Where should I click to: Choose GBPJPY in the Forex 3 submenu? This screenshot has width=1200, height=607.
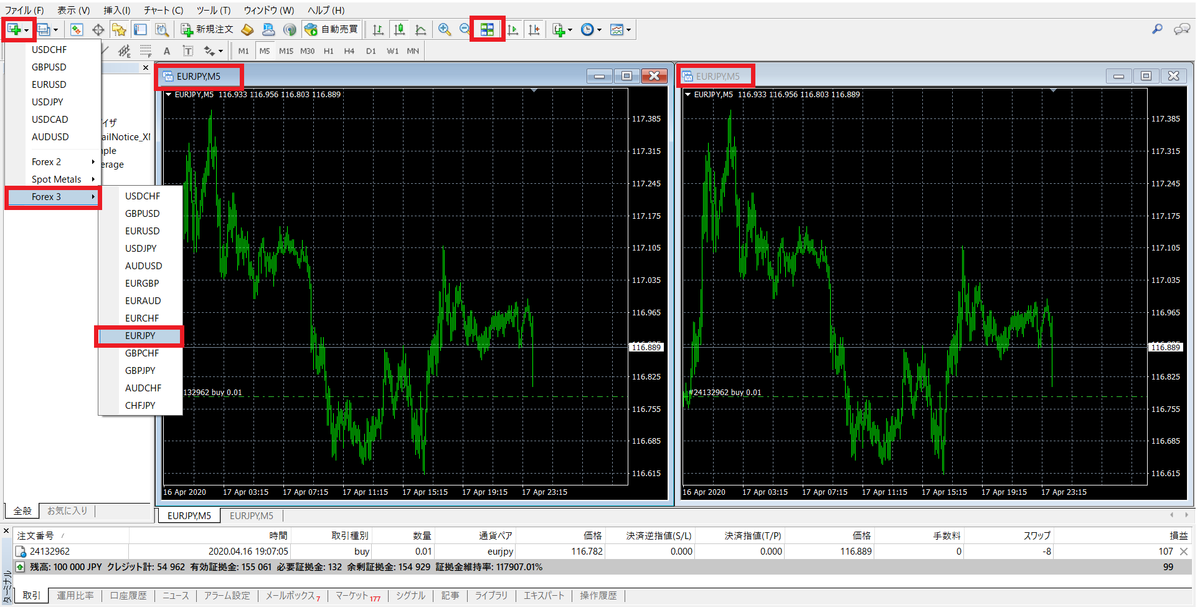coord(140,370)
